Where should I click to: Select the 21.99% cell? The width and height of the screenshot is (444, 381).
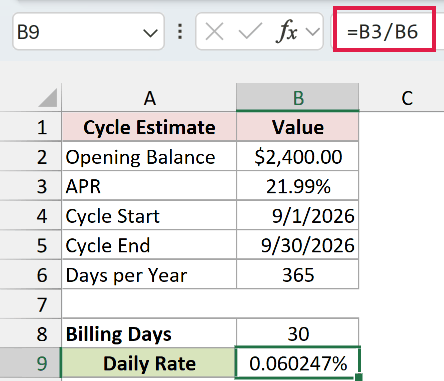(298, 186)
